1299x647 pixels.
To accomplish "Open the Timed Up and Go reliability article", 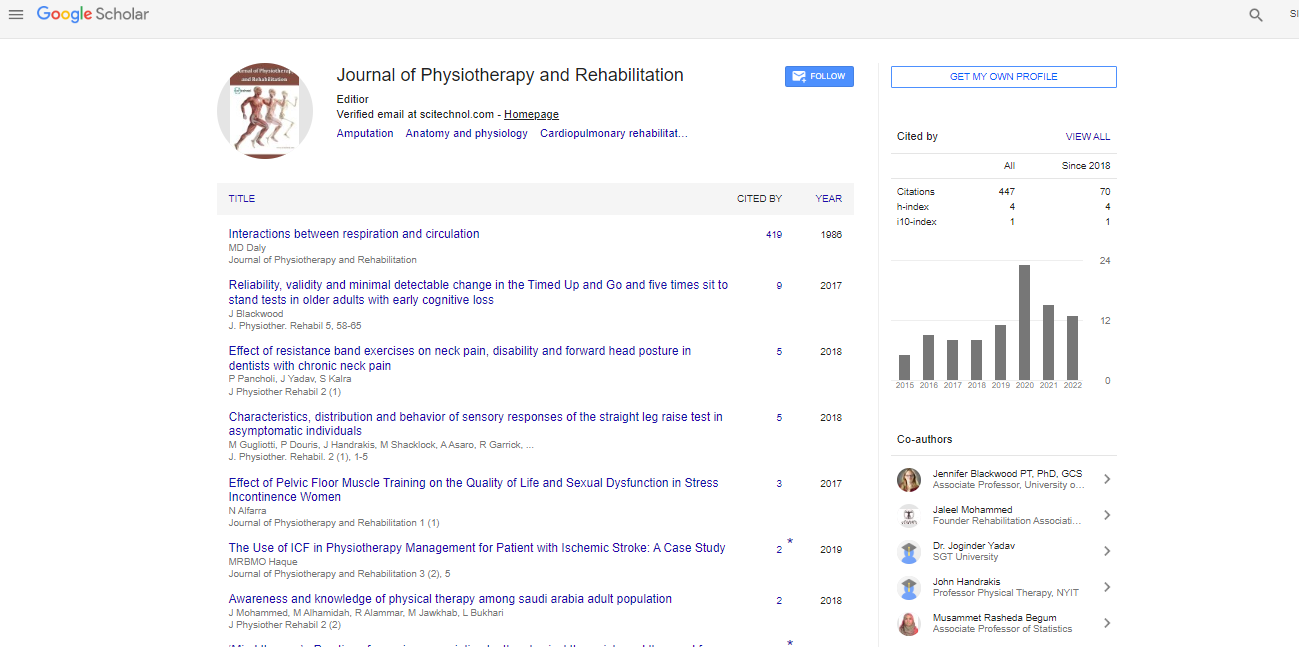I will point(478,292).
